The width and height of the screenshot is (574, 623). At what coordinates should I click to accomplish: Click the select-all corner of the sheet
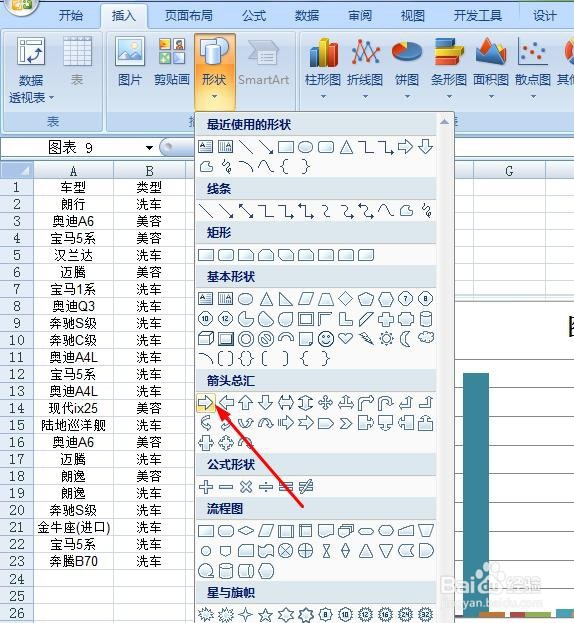pos(16,171)
